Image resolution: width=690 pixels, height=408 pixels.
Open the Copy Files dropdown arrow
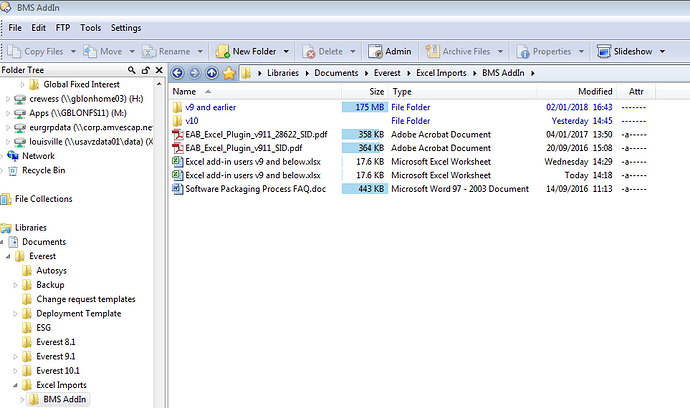tap(73, 51)
